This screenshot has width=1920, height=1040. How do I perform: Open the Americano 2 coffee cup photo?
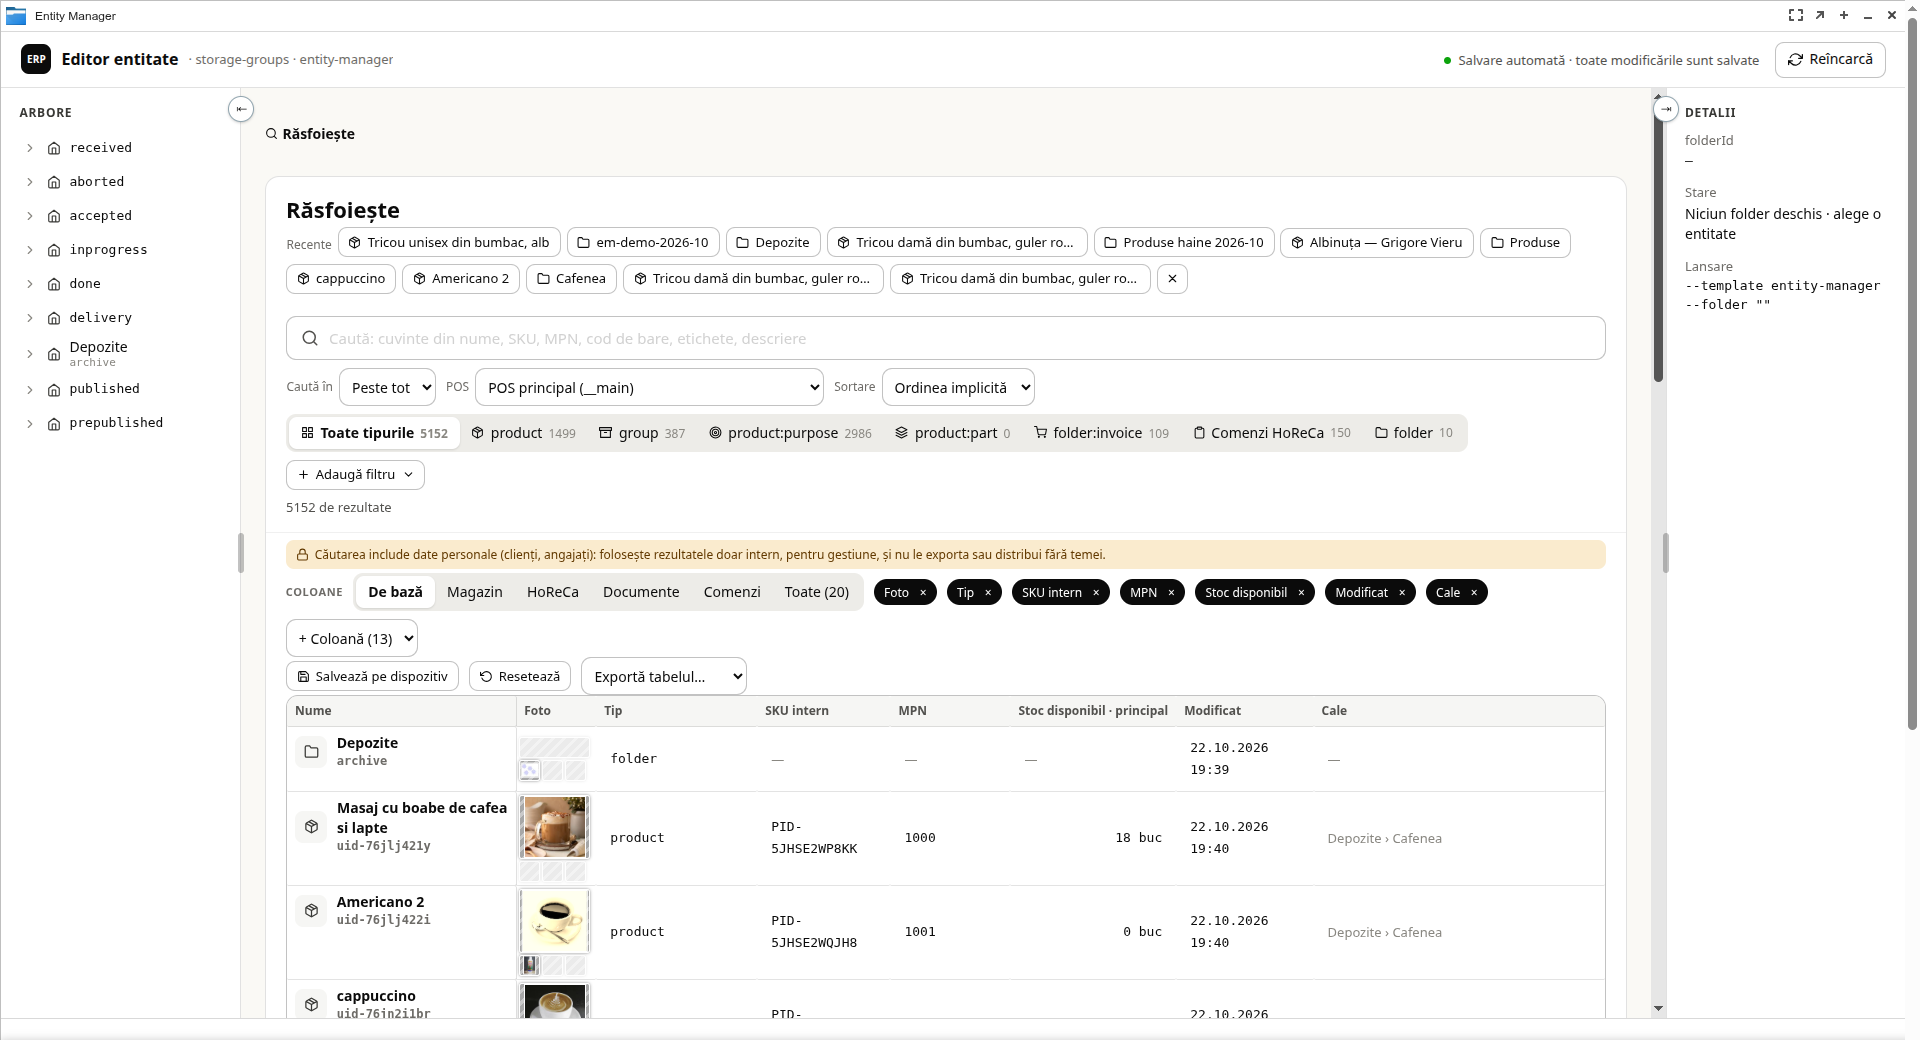pos(555,921)
